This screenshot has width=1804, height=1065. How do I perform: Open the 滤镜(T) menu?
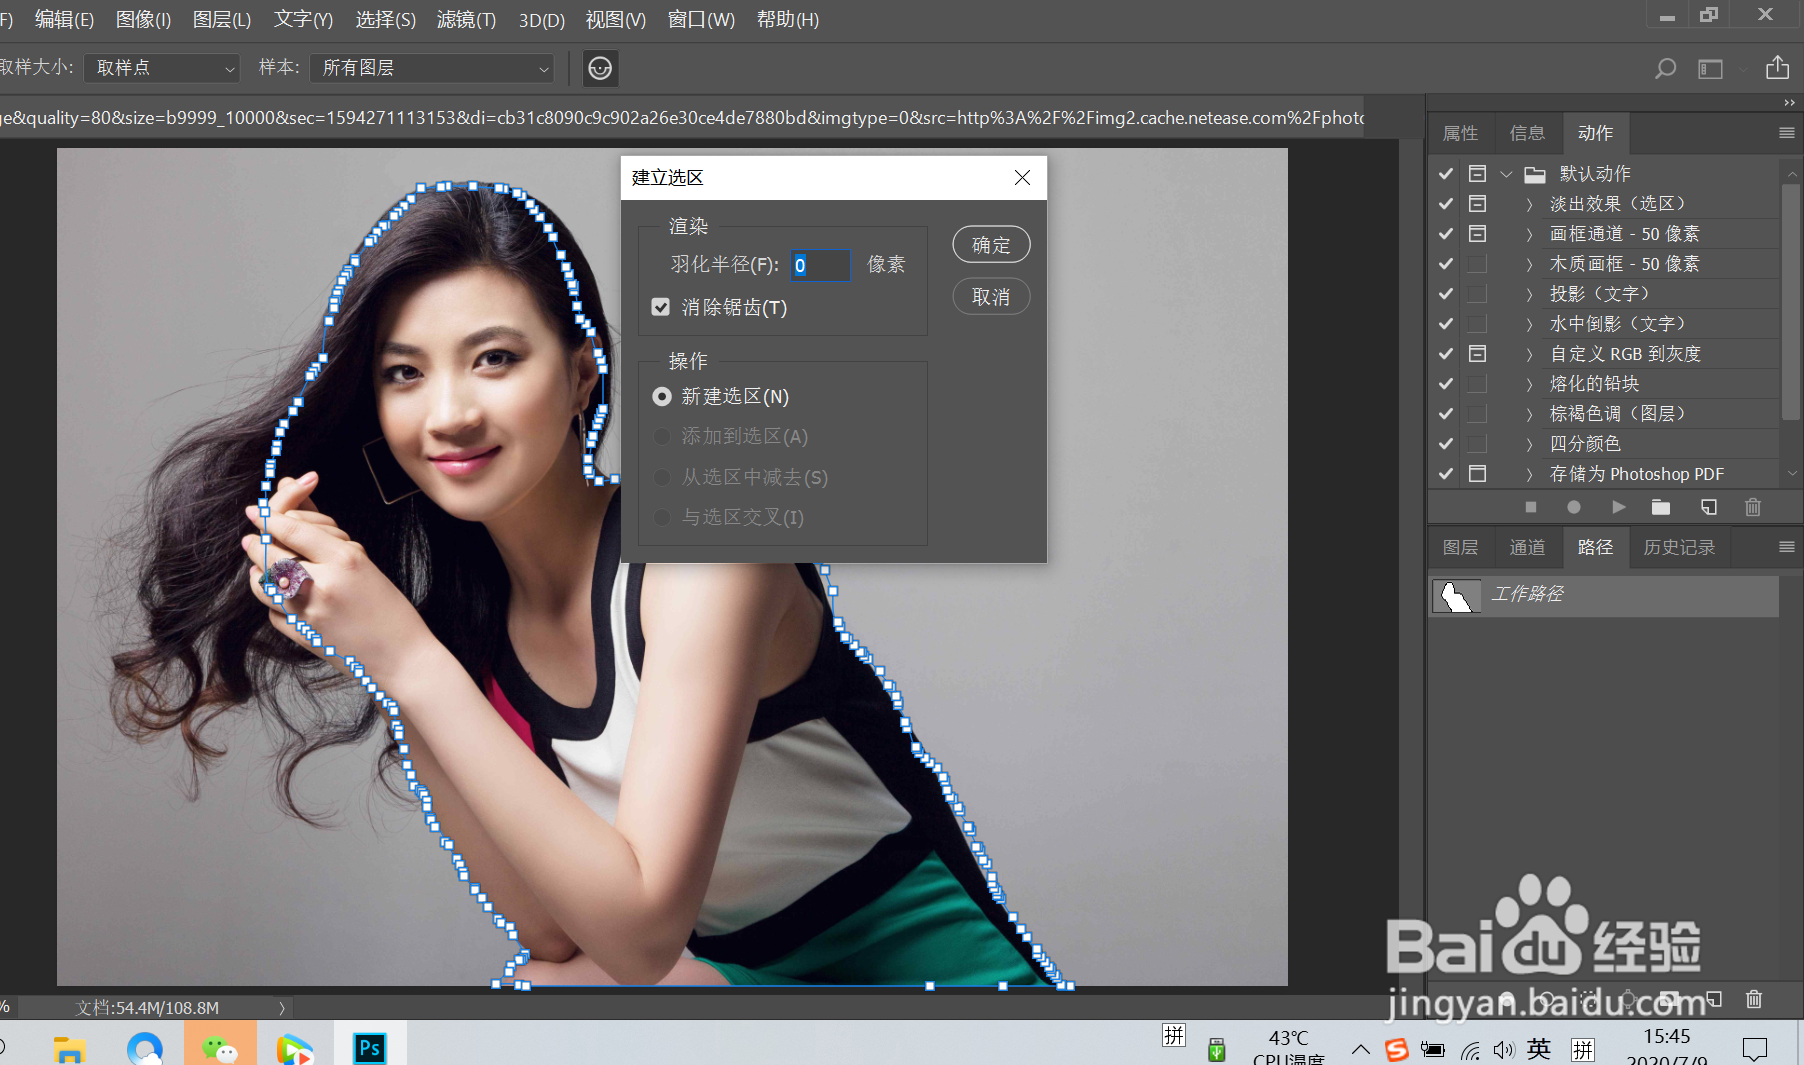pyautogui.click(x=466, y=20)
